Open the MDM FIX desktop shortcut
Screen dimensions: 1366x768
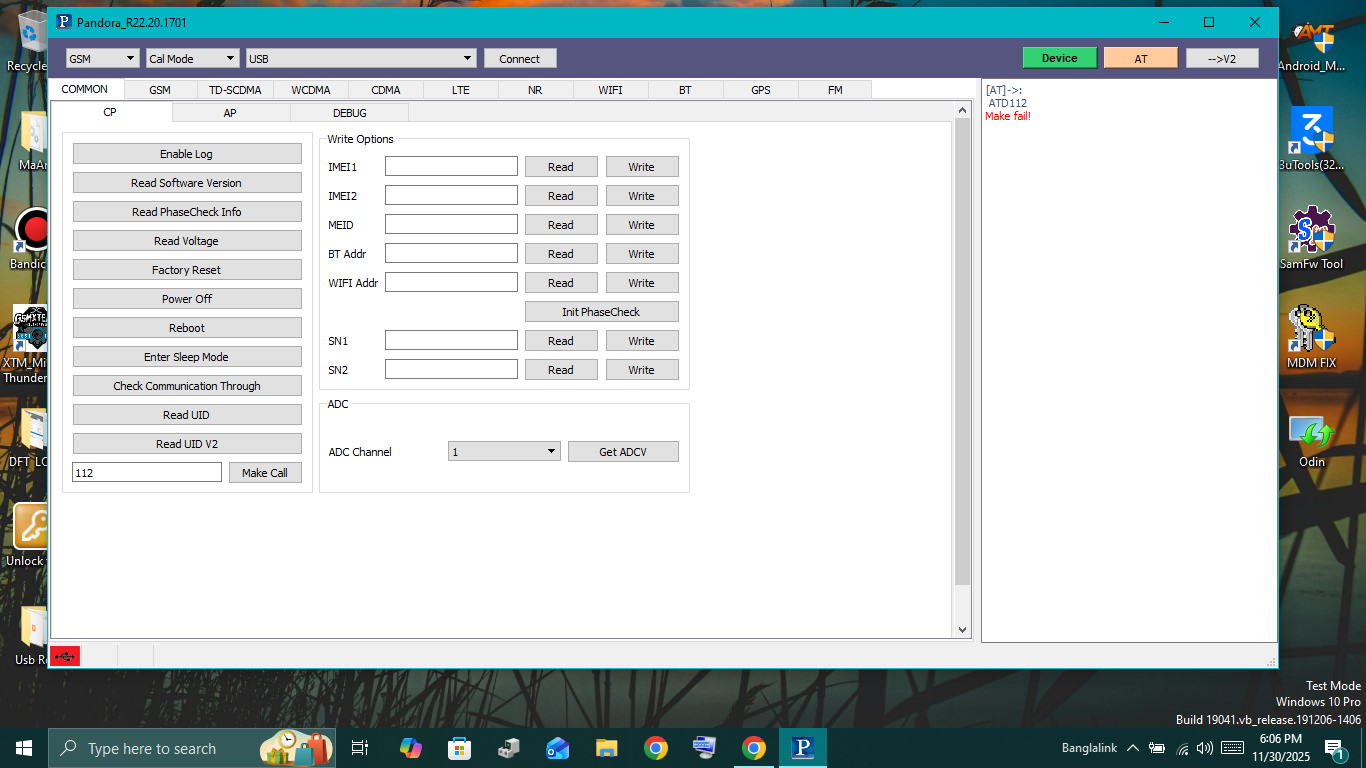click(1311, 335)
